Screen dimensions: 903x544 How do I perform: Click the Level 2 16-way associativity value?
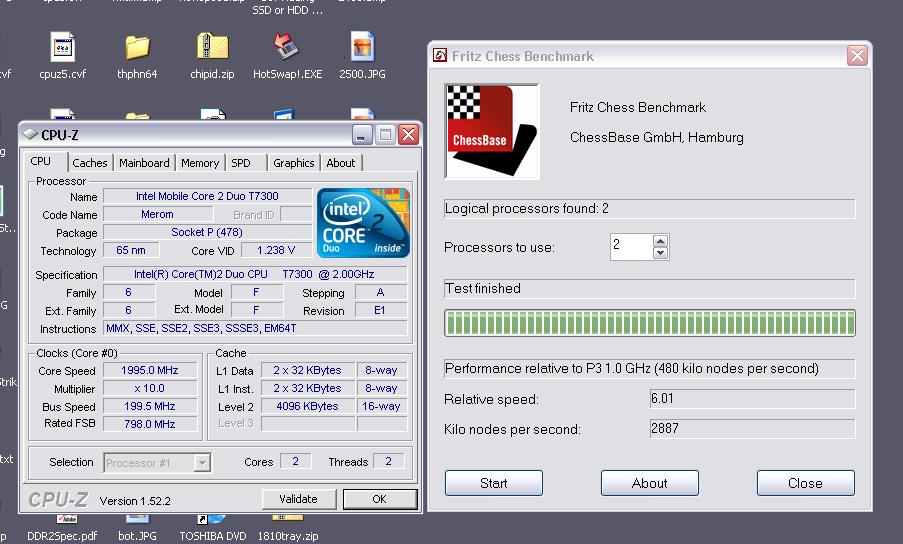click(x=381, y=406)
